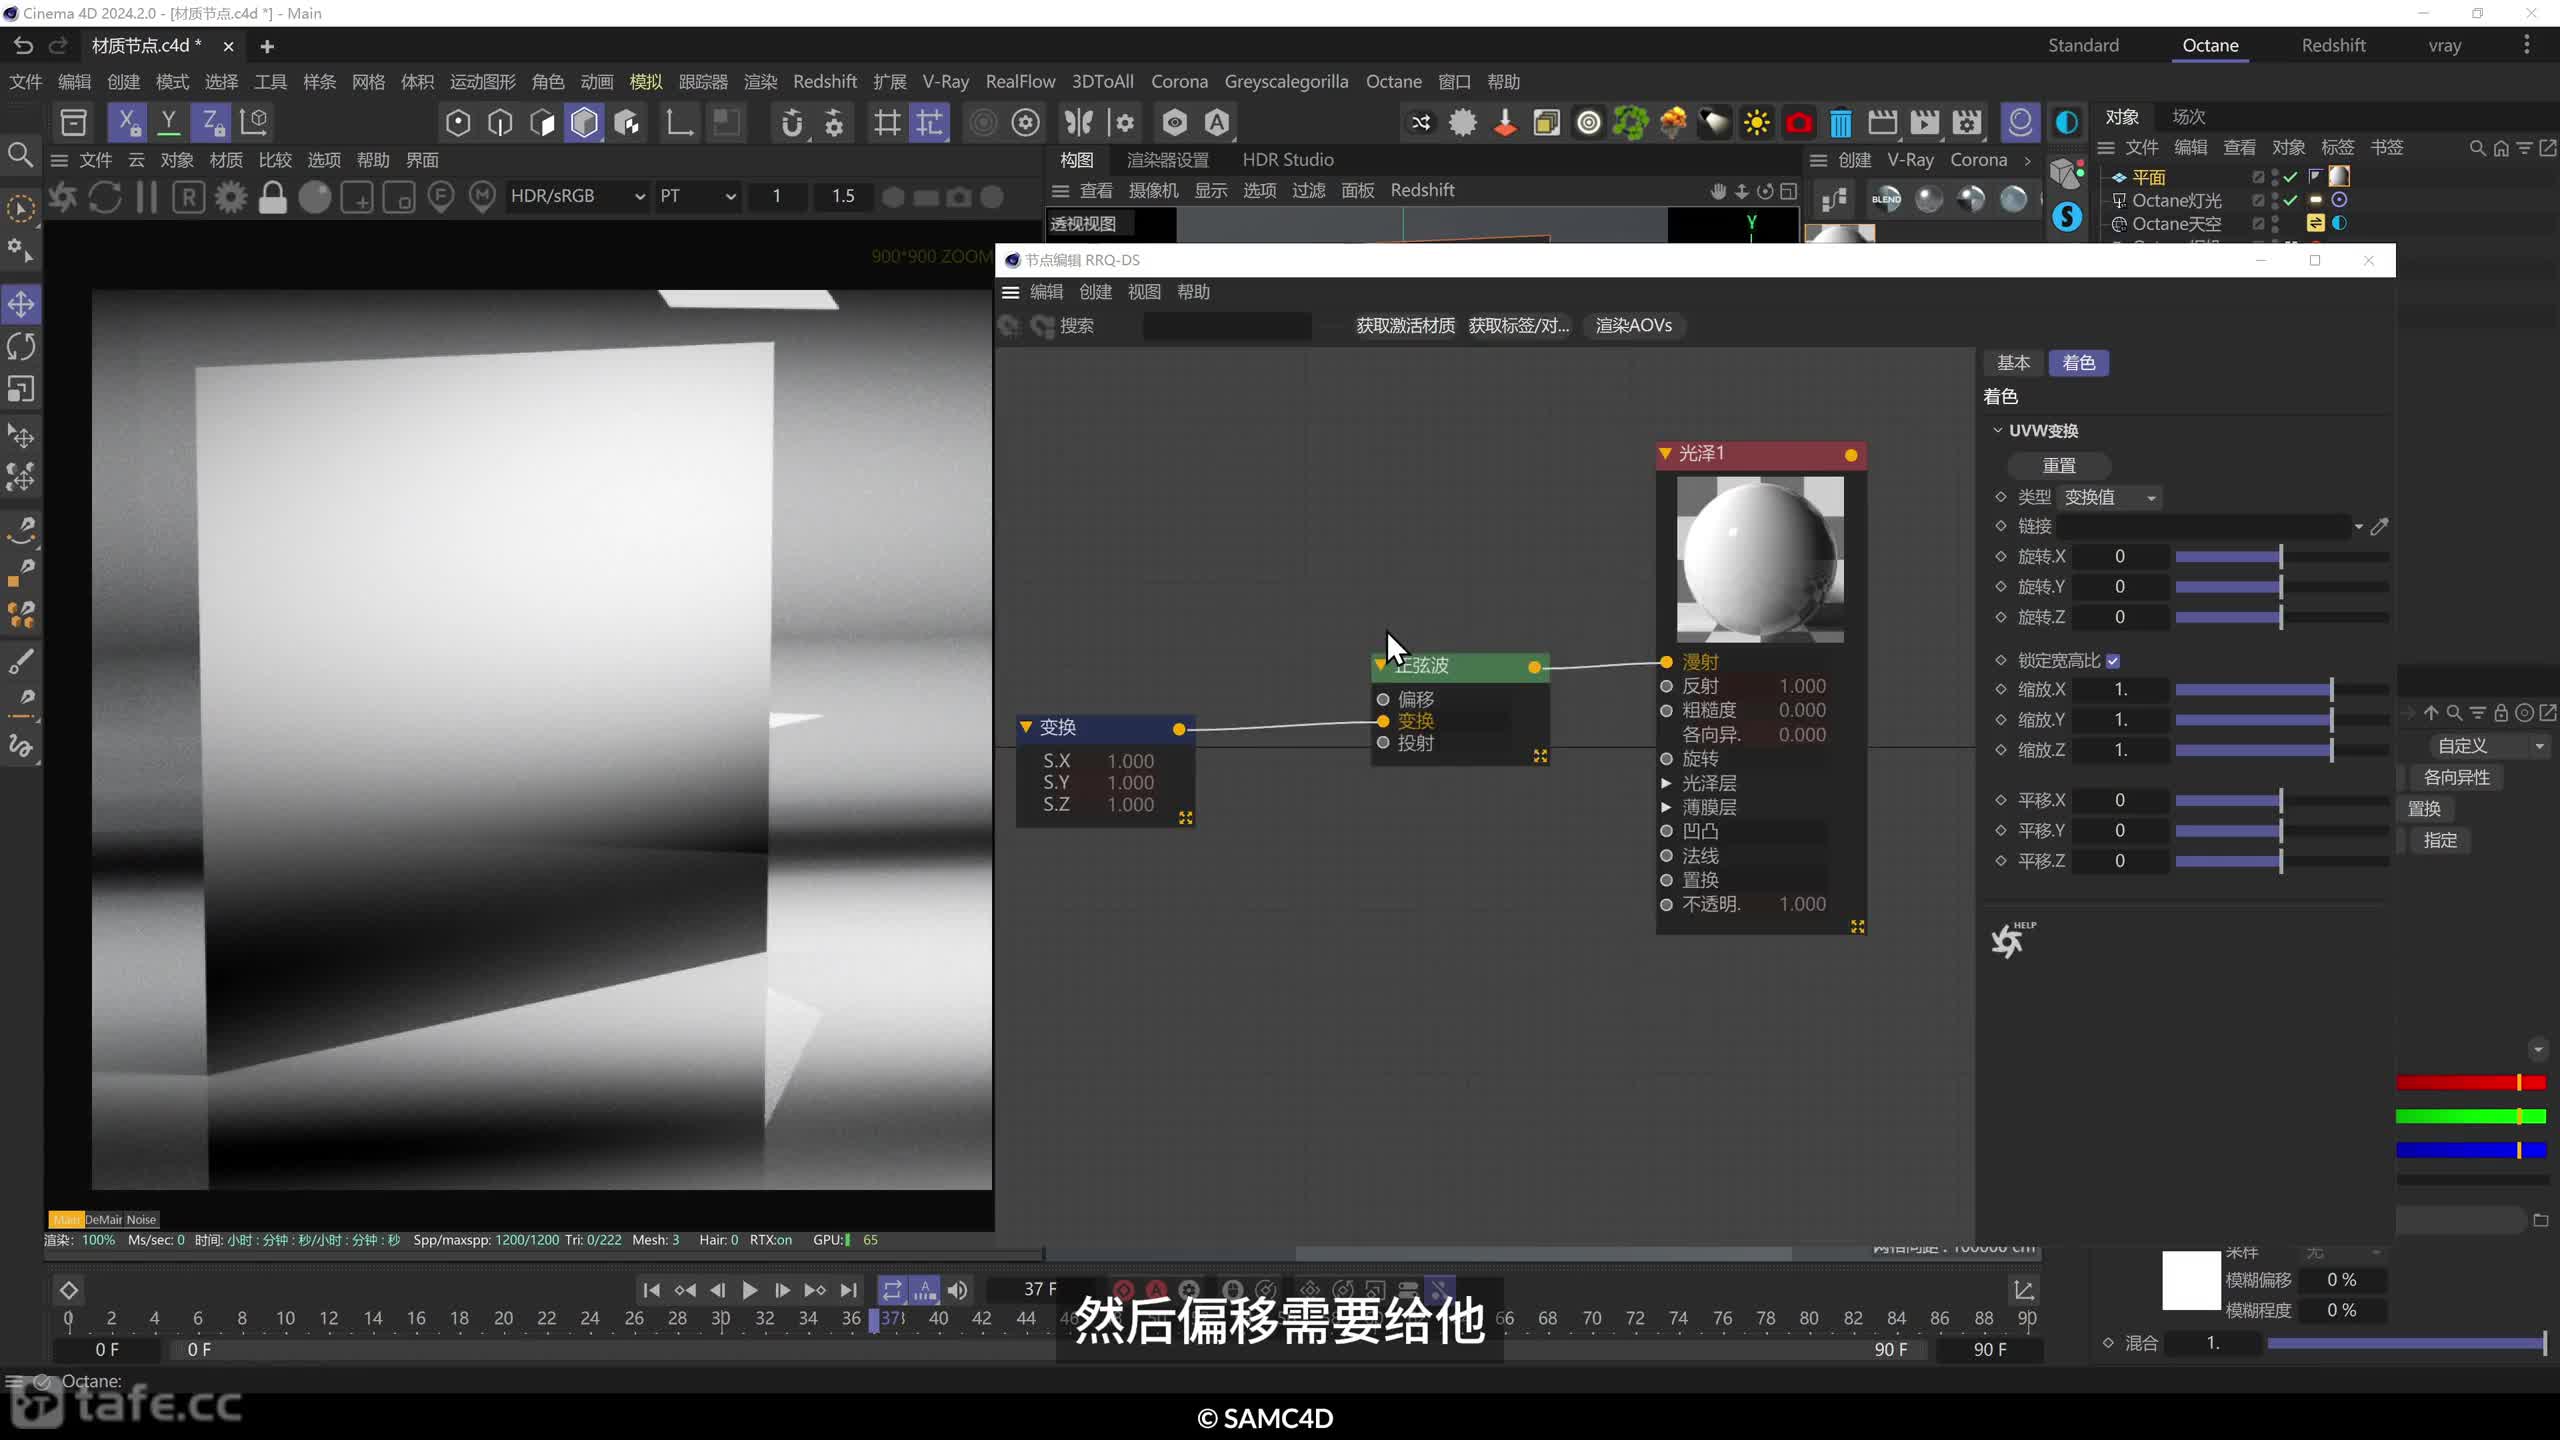Collapse the 变换 node triangle

tap(1026, 727)
